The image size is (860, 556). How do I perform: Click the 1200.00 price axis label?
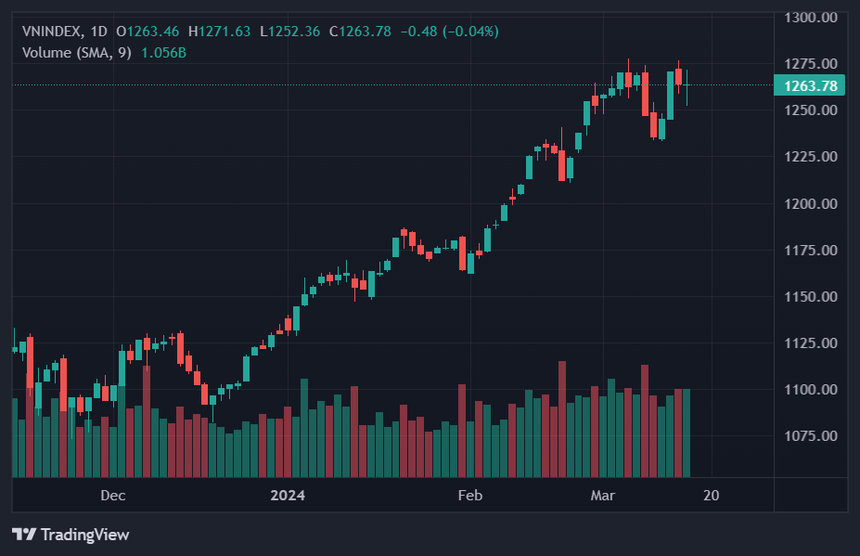[x=811, y=204]
